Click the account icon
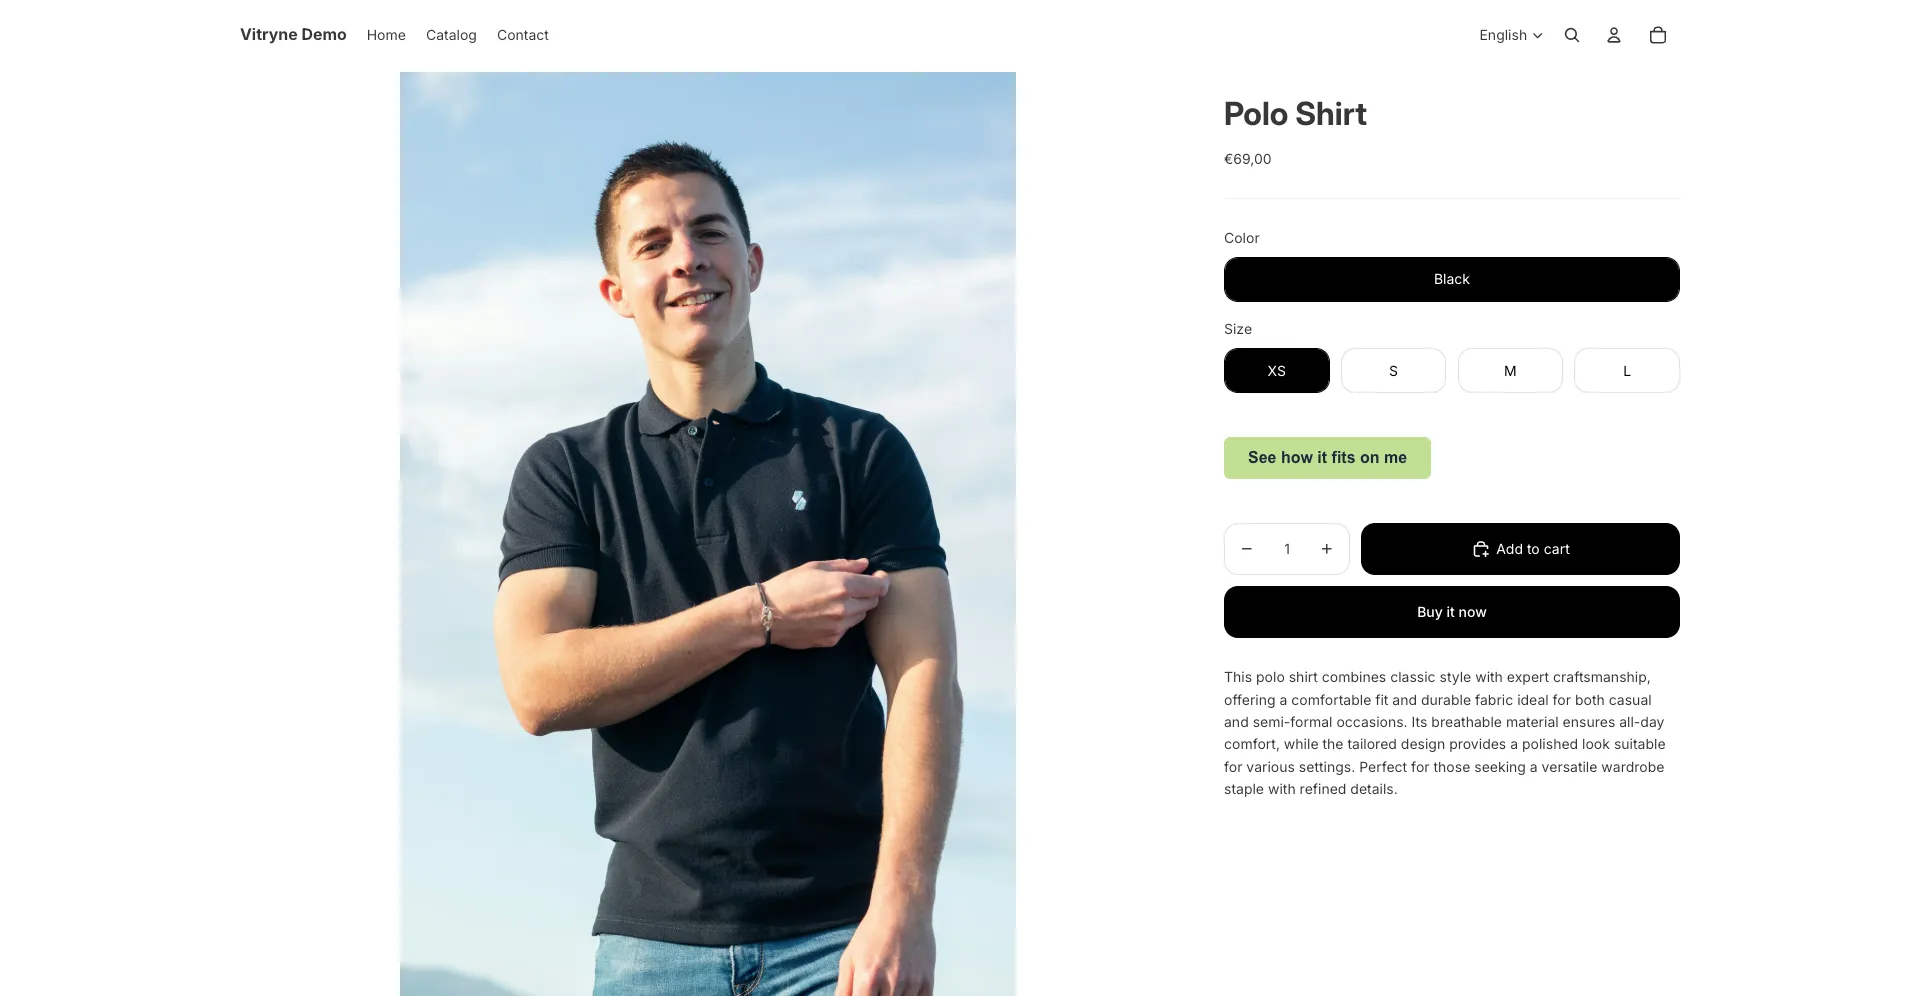Image resolution: width=1920 pixels, height=996 pixels. click(1612, 34)
